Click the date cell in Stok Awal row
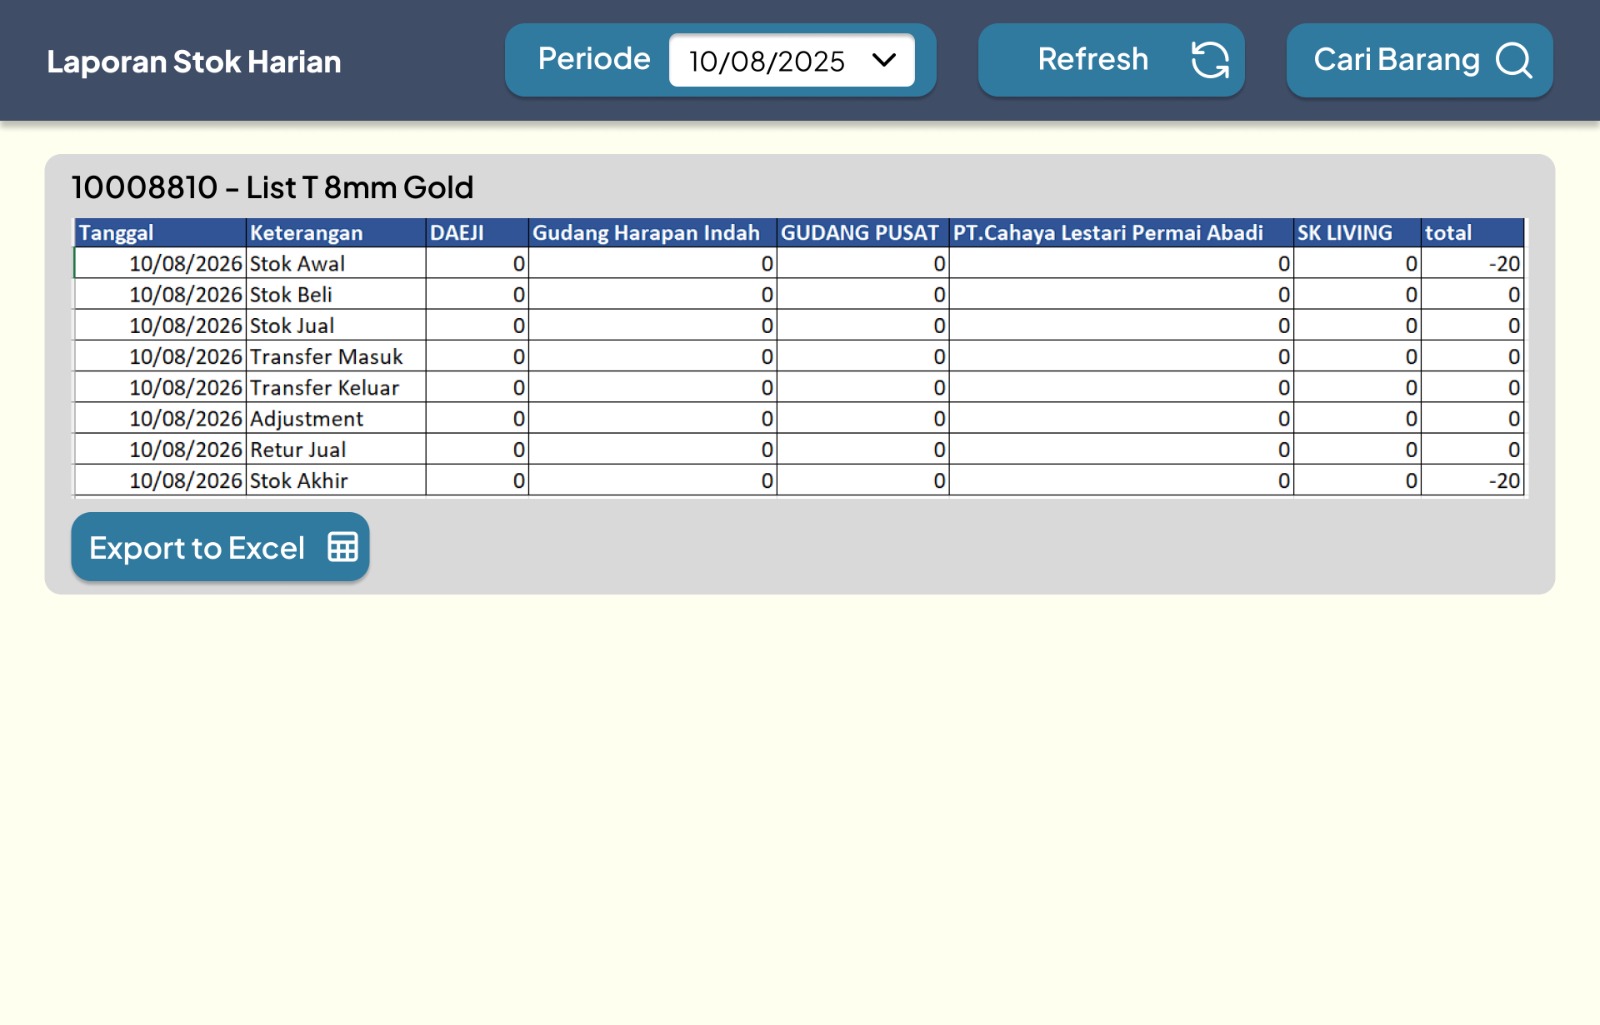This screenshot has width=1600, height=1025. click(160, 264)
